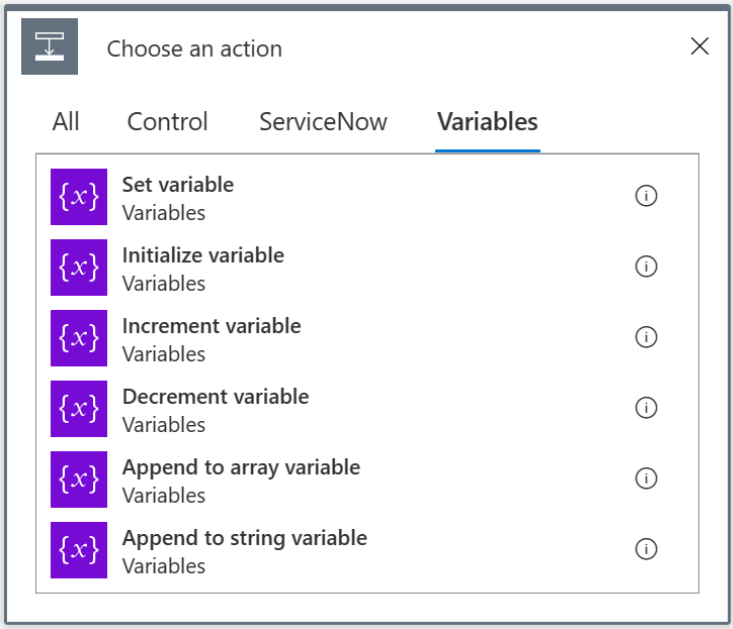Image resolution: width=733 pixels, height=629 pixels.
Task: Click the Set variable purple icon
Action: click(x=79, y=197)
